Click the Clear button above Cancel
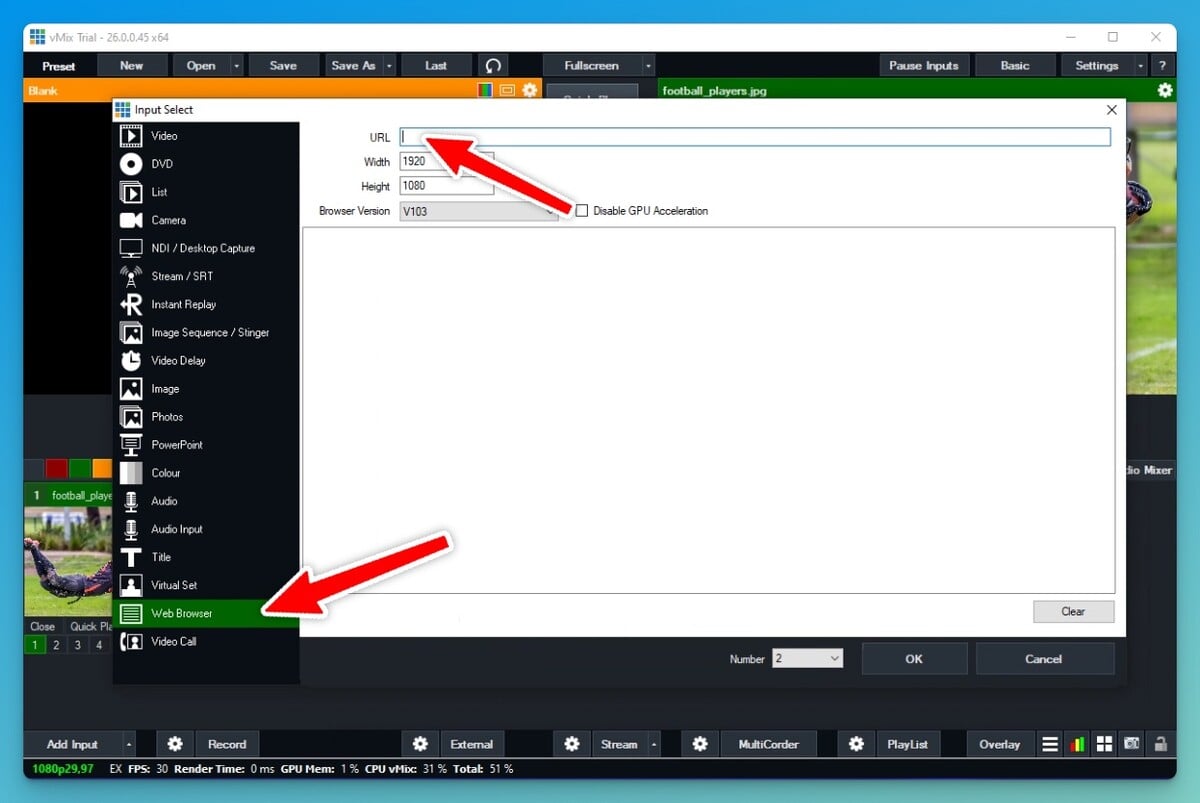Viewport: 1200px width, 803px height. 1073,611
